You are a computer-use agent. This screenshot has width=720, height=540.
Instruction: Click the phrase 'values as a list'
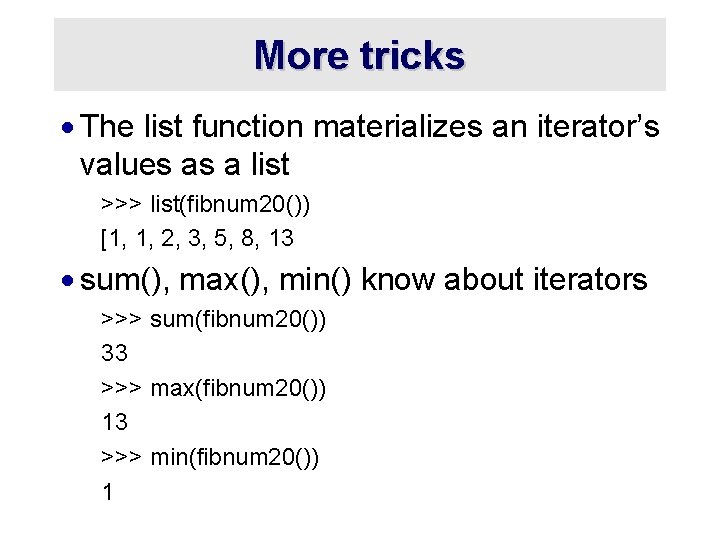pos(185,164)
